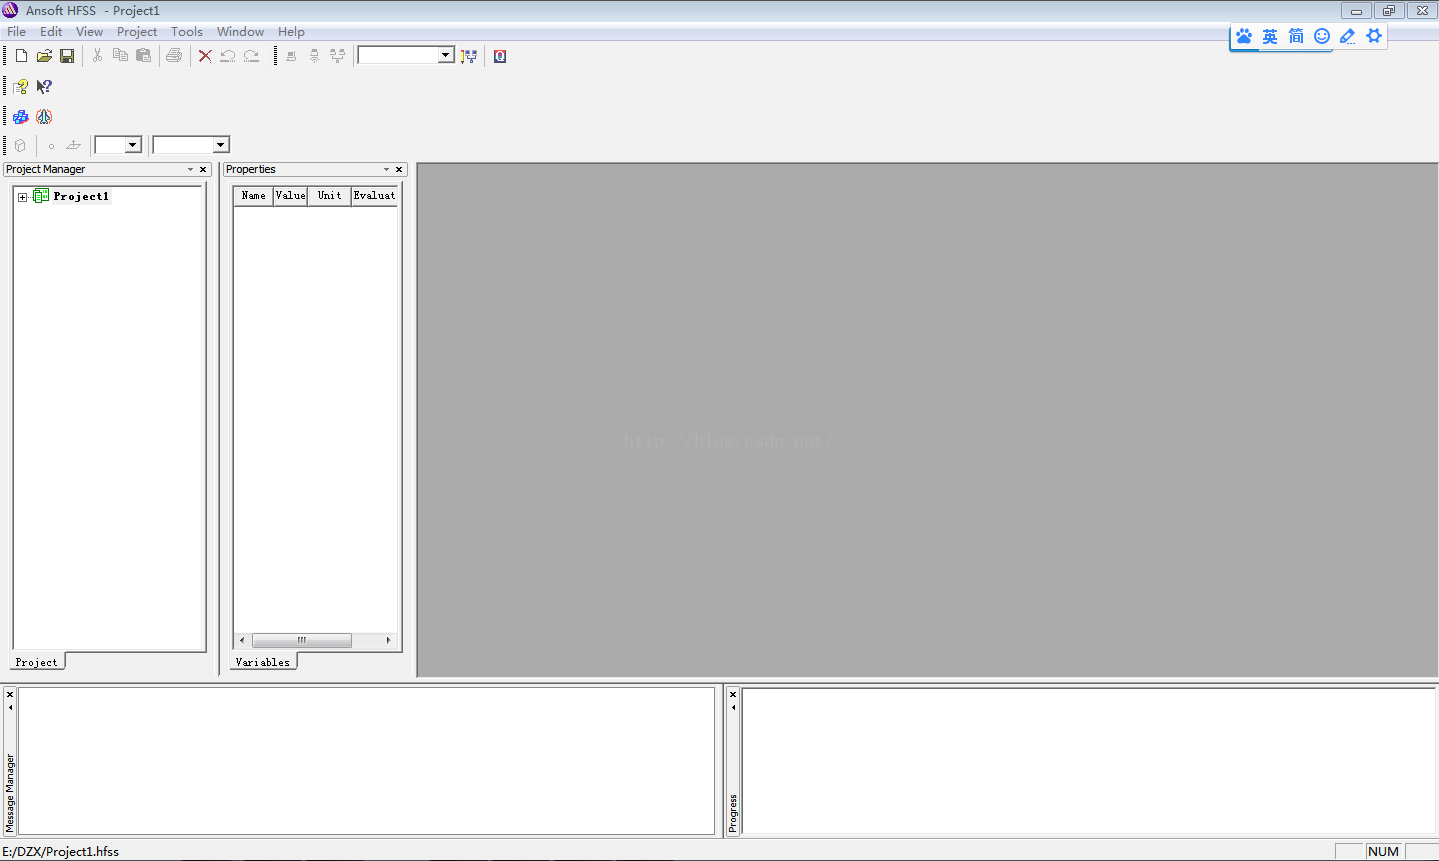Click the Evaluated column header

tap(374, 196)
